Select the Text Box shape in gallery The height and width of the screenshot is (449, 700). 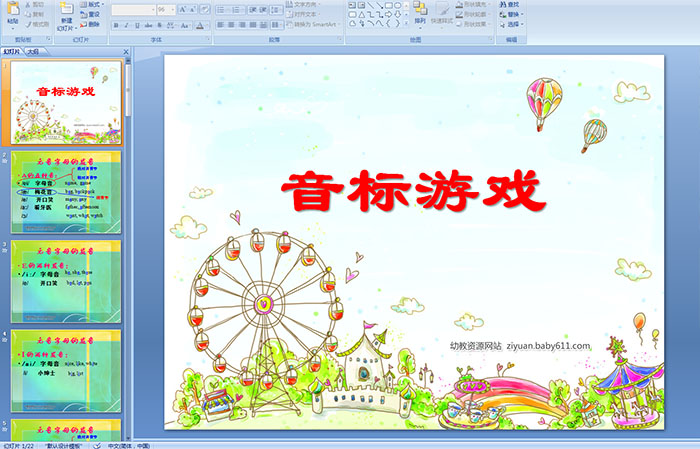352,5
